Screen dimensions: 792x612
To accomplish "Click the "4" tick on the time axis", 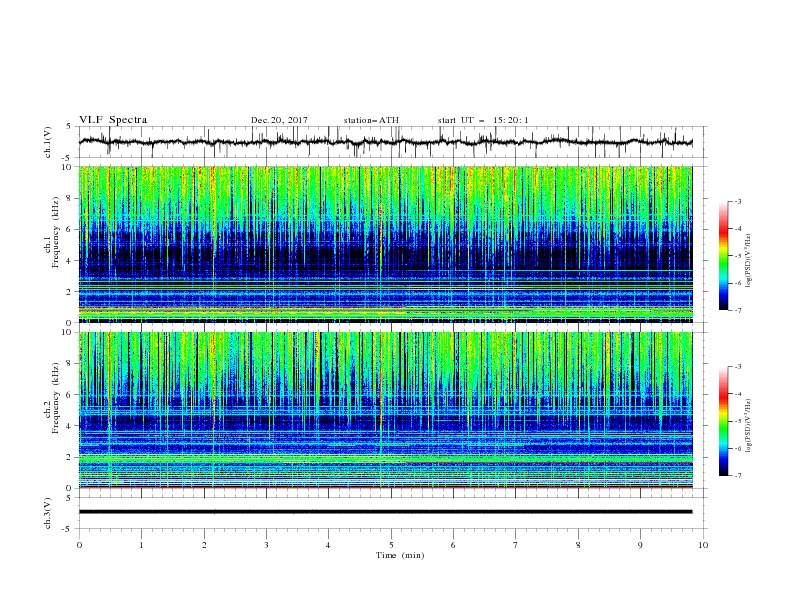I will click(329, 545).
